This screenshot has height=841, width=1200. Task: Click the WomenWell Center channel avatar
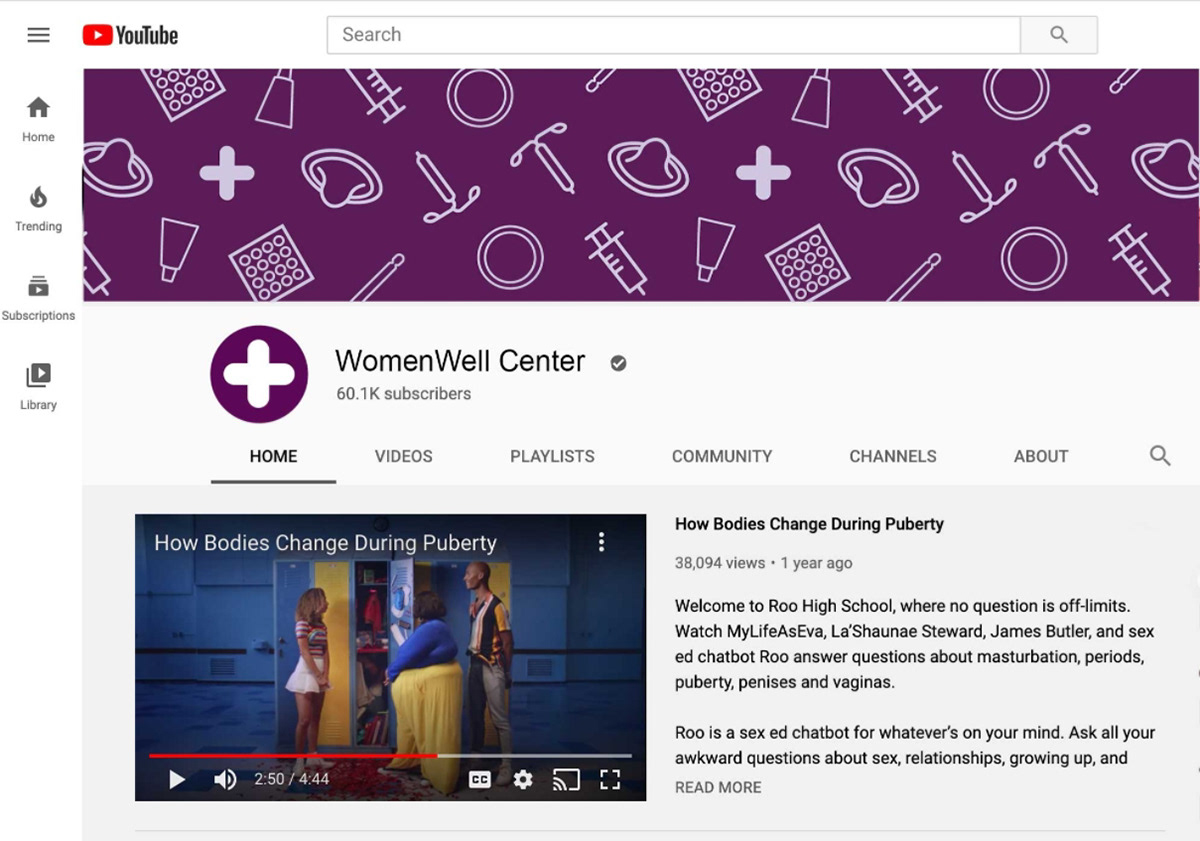click(259, 374)
